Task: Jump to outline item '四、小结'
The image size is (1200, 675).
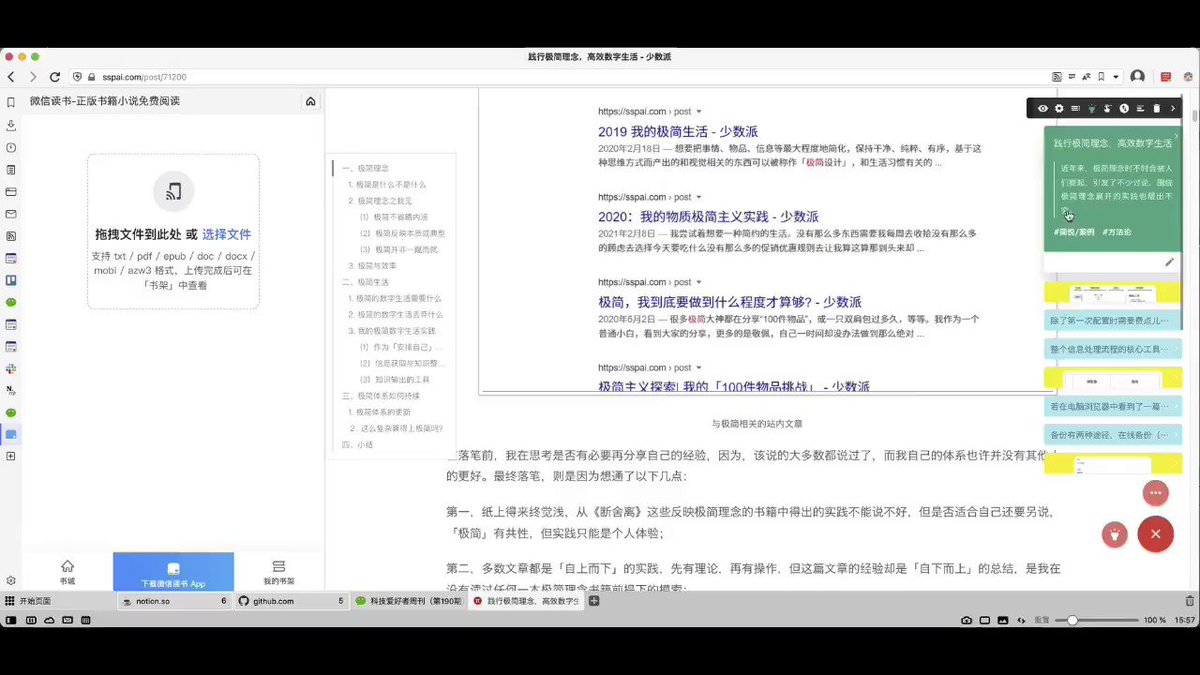Action: click(x=357, y=444)
